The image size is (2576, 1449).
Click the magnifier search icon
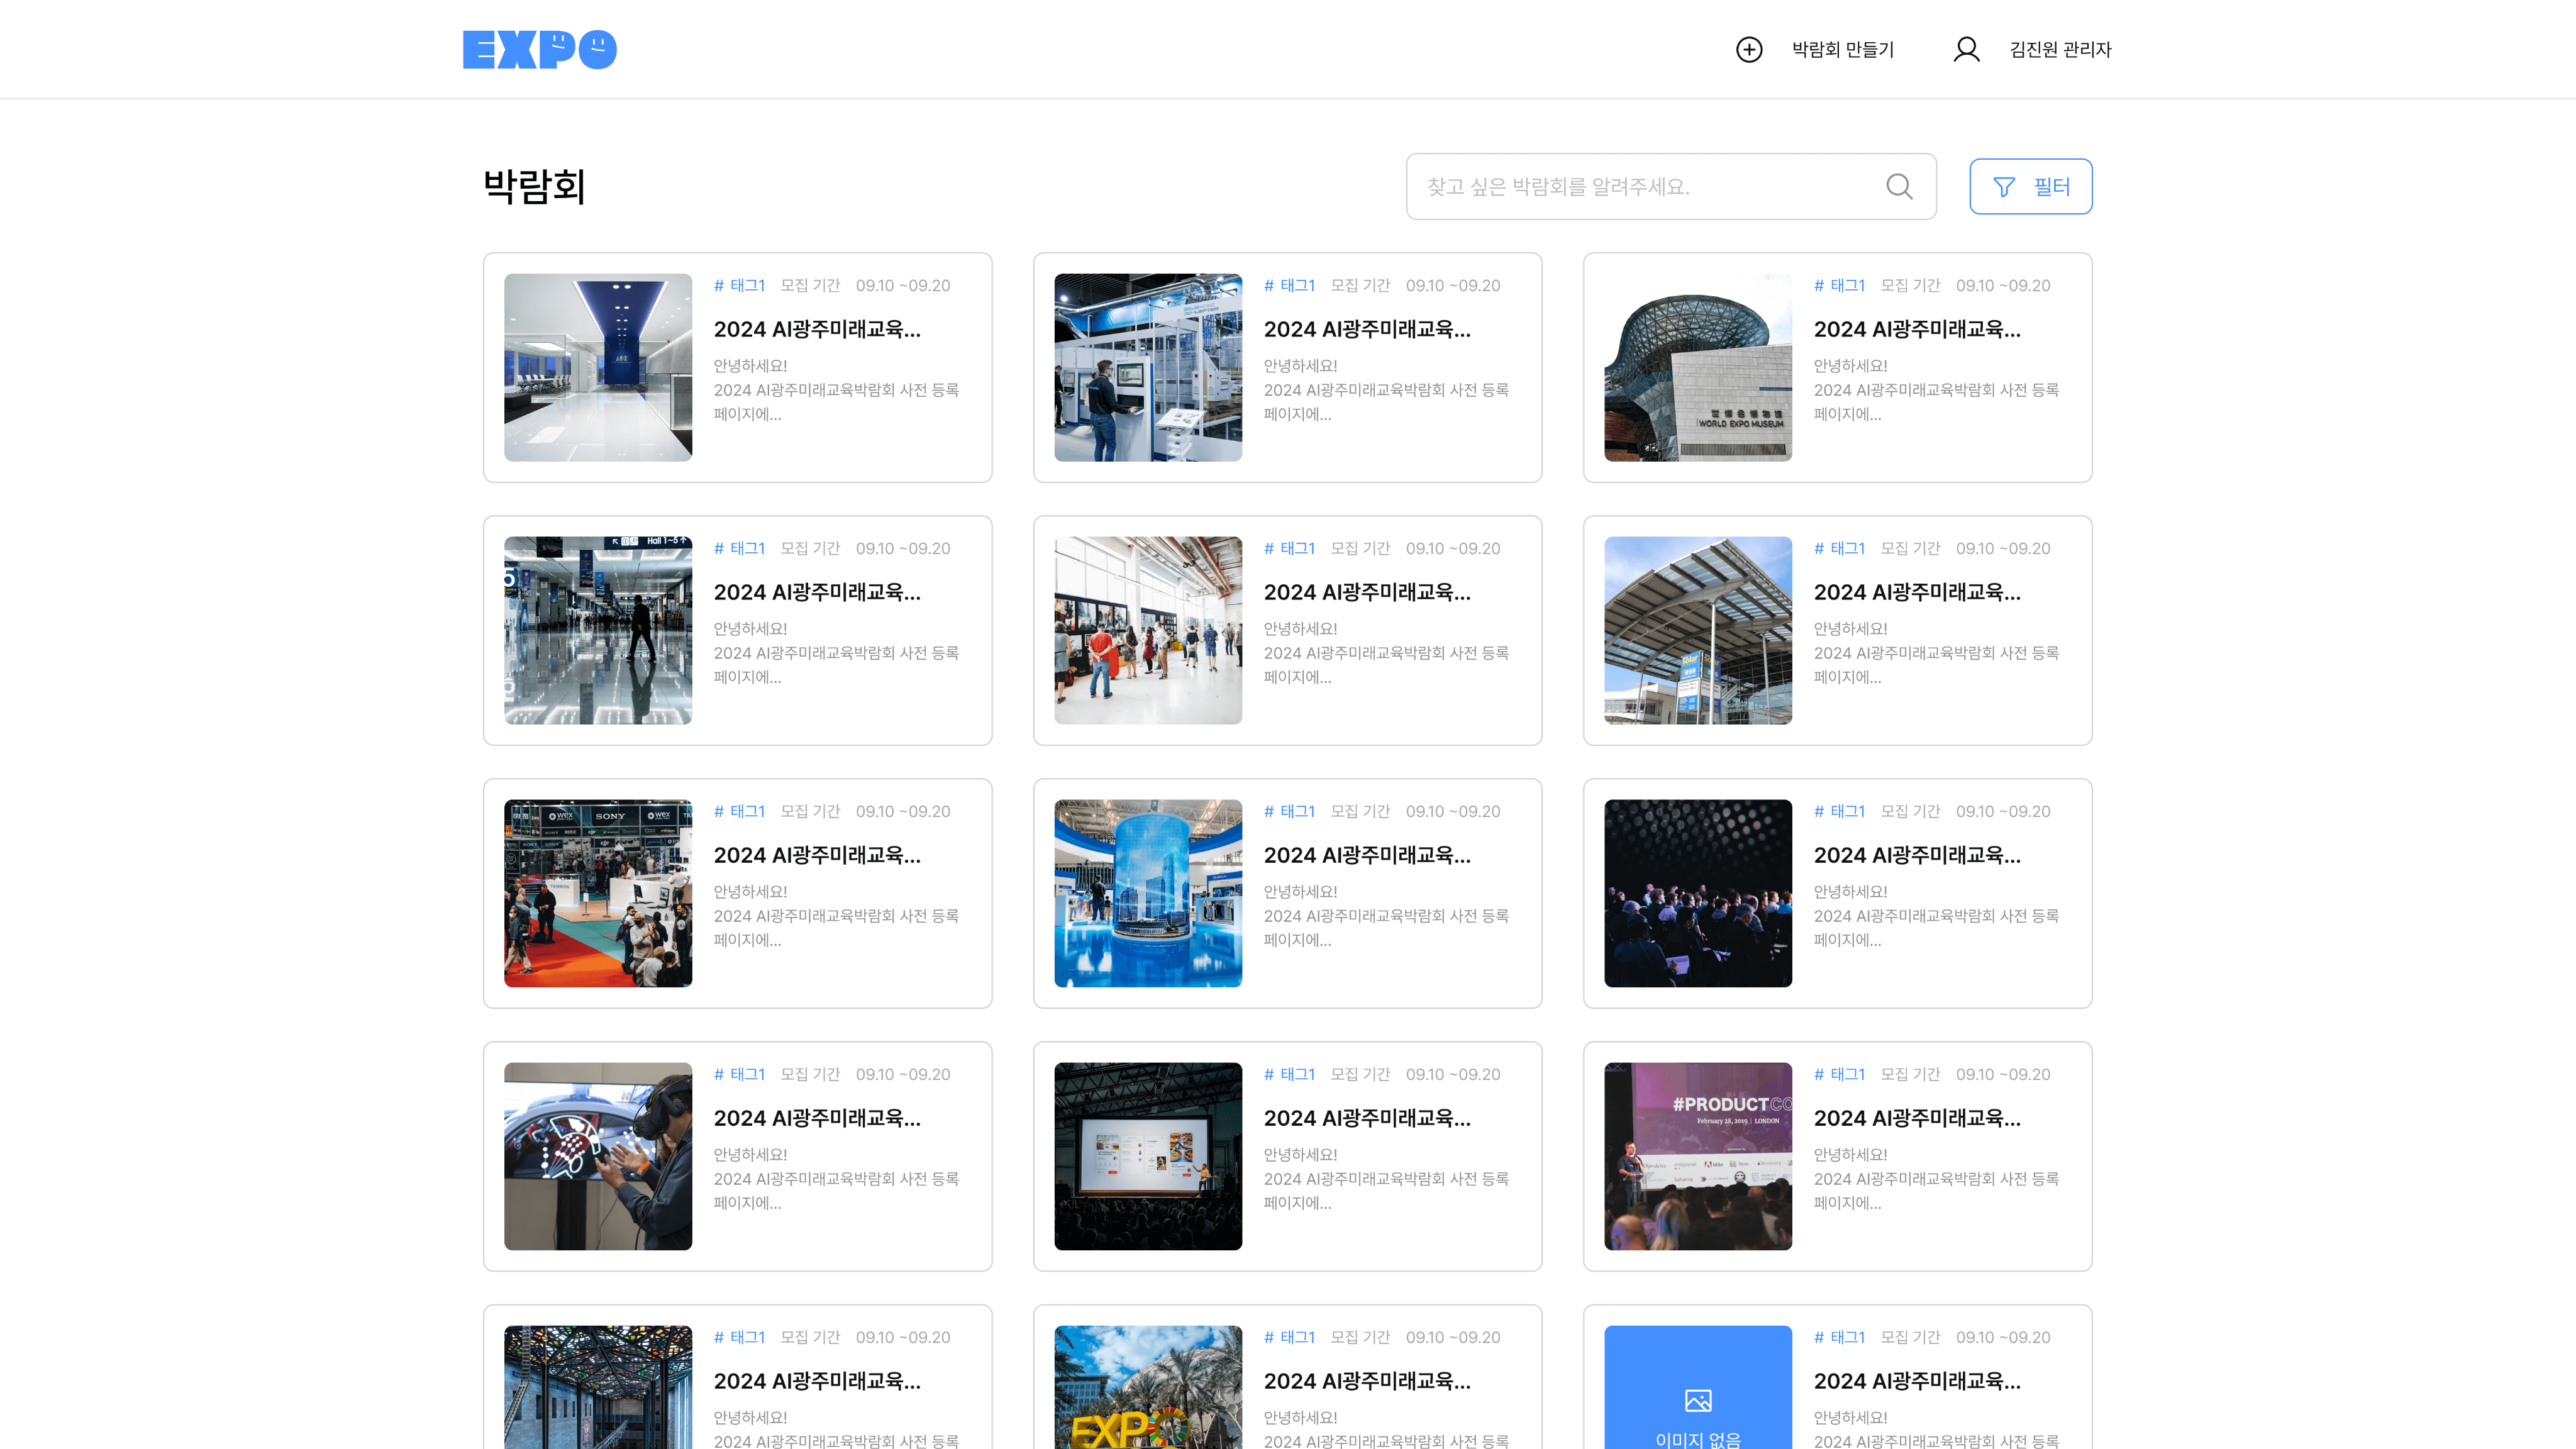point(1899,186)
